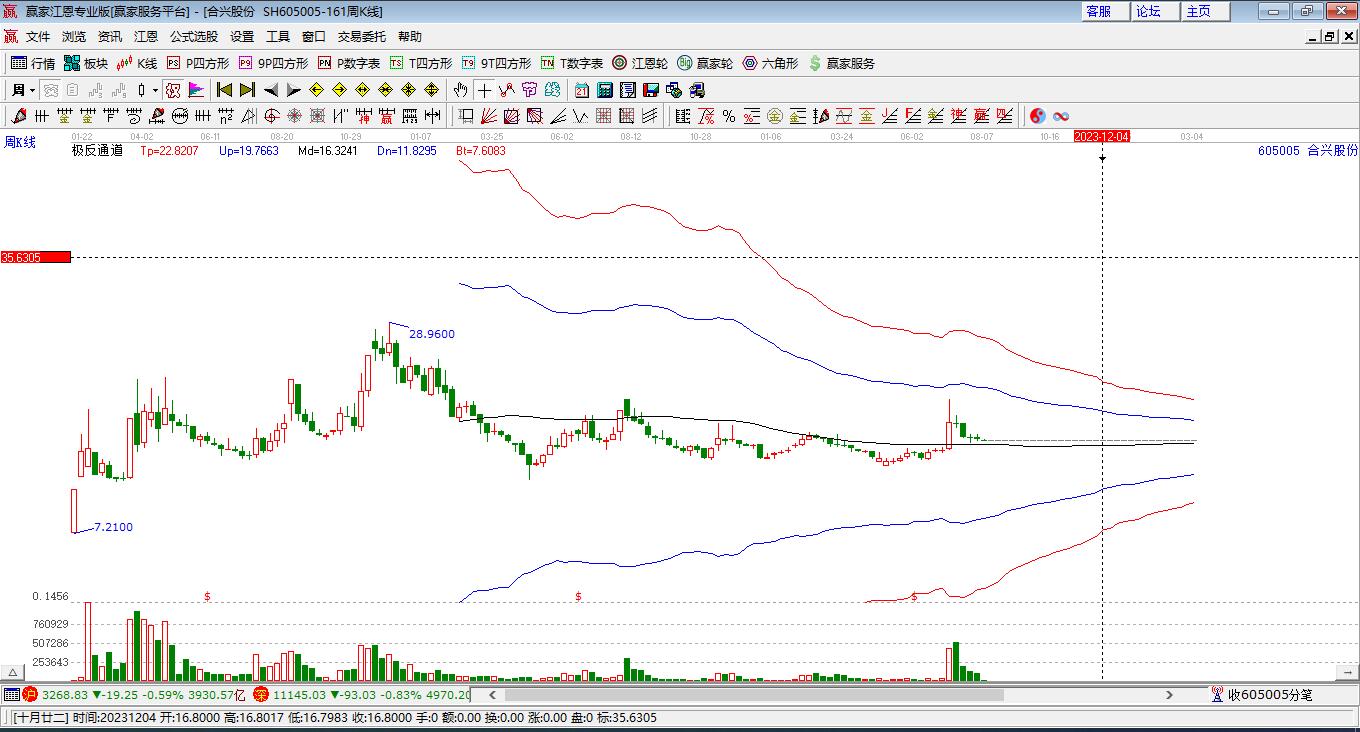Toggle the 板块 sector view button

coord(85,63)
